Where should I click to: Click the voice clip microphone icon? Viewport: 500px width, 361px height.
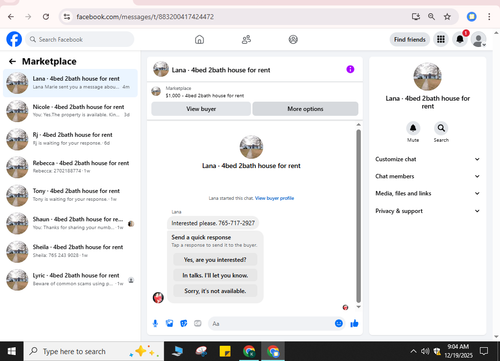point(155,323)
